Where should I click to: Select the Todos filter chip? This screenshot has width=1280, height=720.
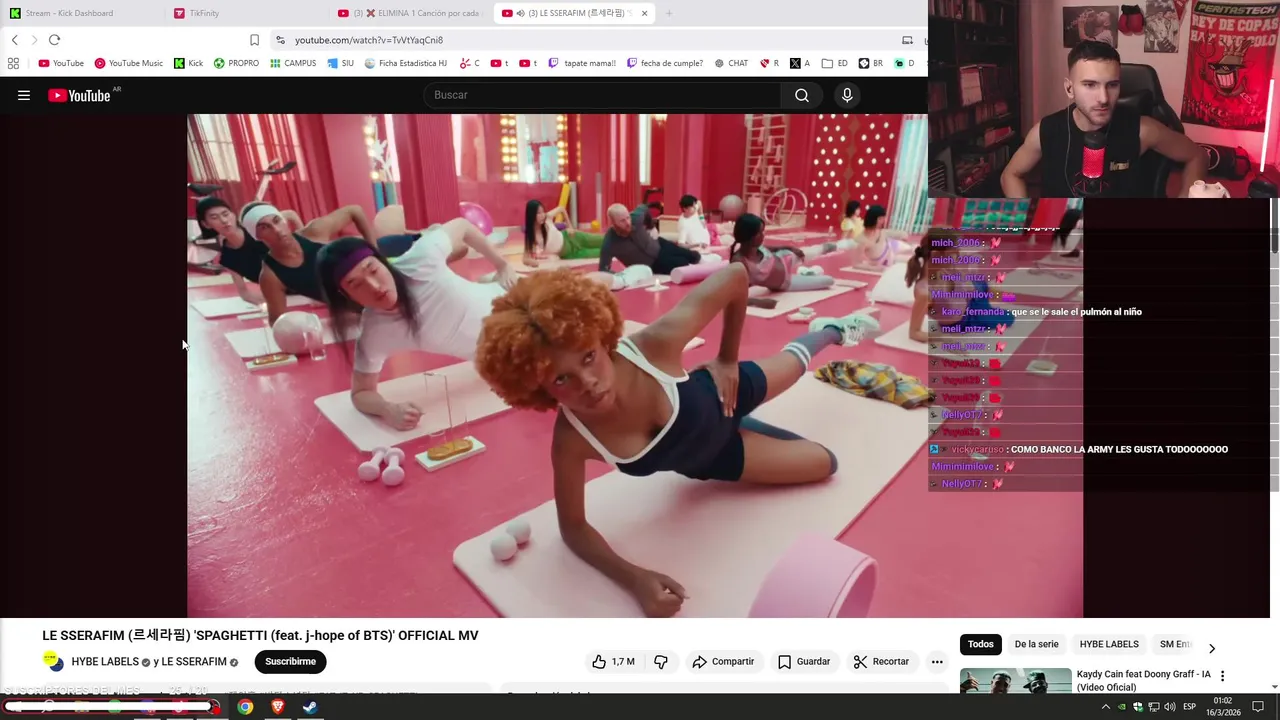click(981, 644)
